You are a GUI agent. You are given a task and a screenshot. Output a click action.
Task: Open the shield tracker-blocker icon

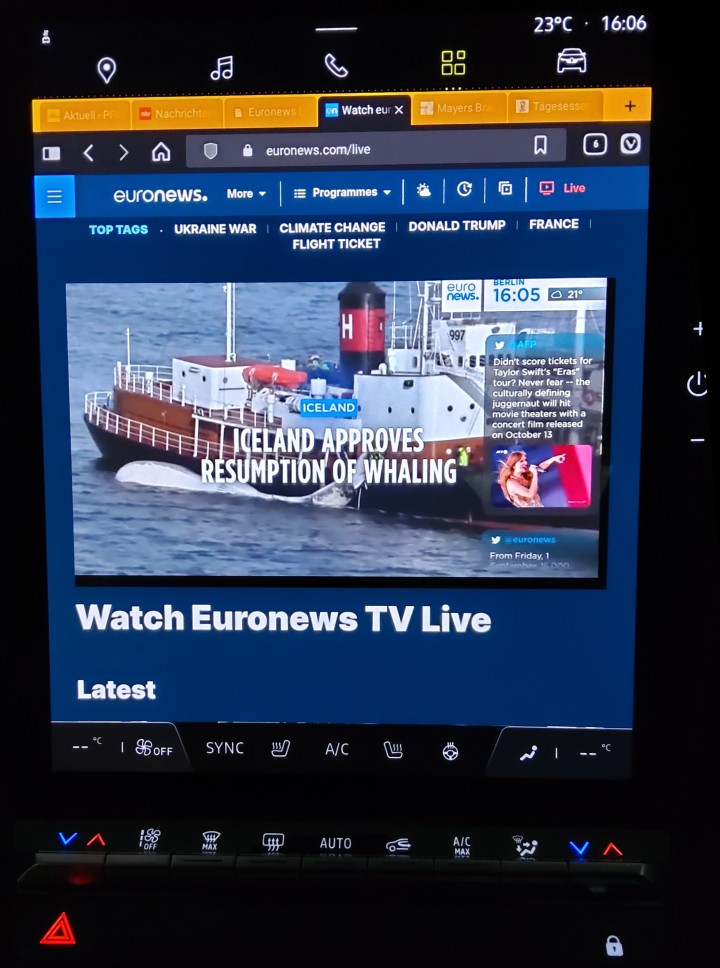tap(211, 151)
